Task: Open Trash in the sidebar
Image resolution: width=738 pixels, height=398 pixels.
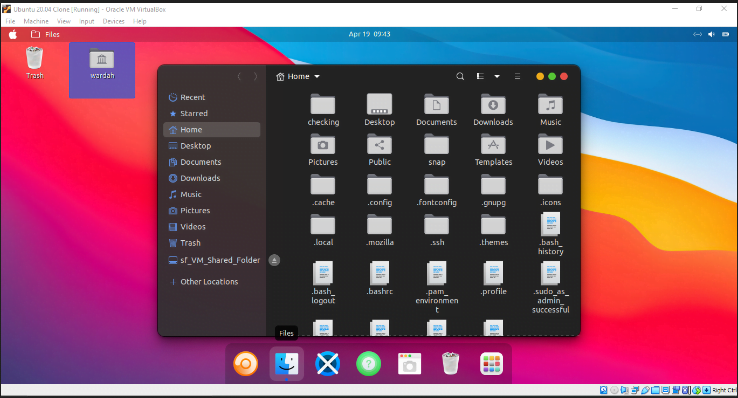Action: pyautogui.click(x=212, y=243)
